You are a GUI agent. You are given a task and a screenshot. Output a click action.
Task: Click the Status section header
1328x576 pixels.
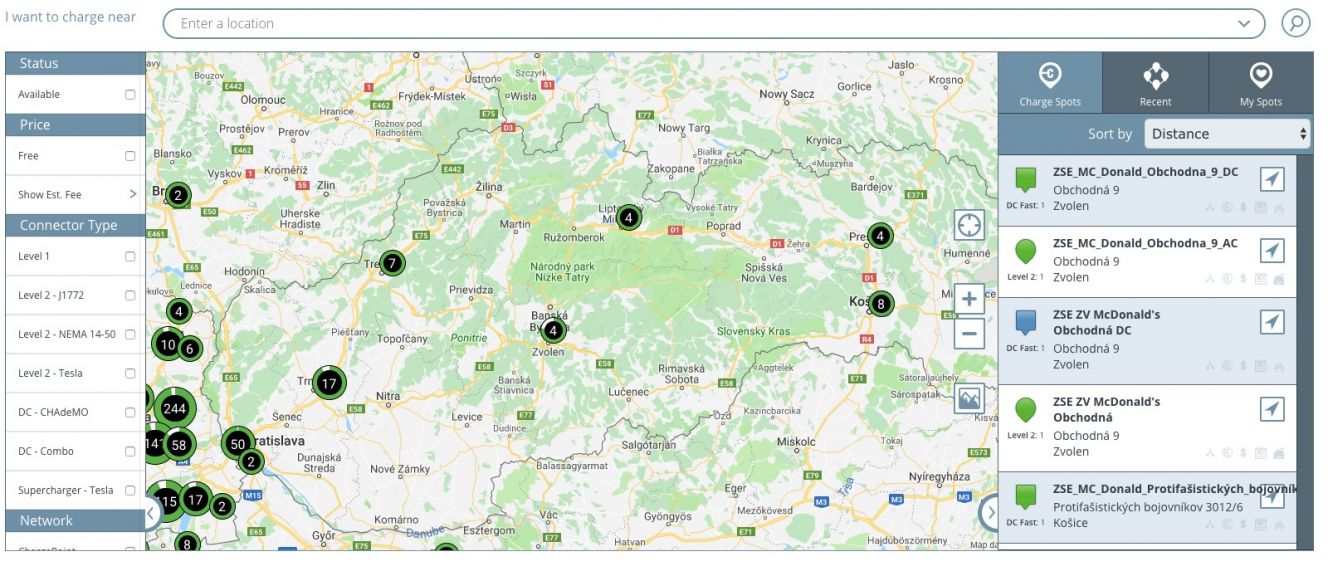coord(76,63)
